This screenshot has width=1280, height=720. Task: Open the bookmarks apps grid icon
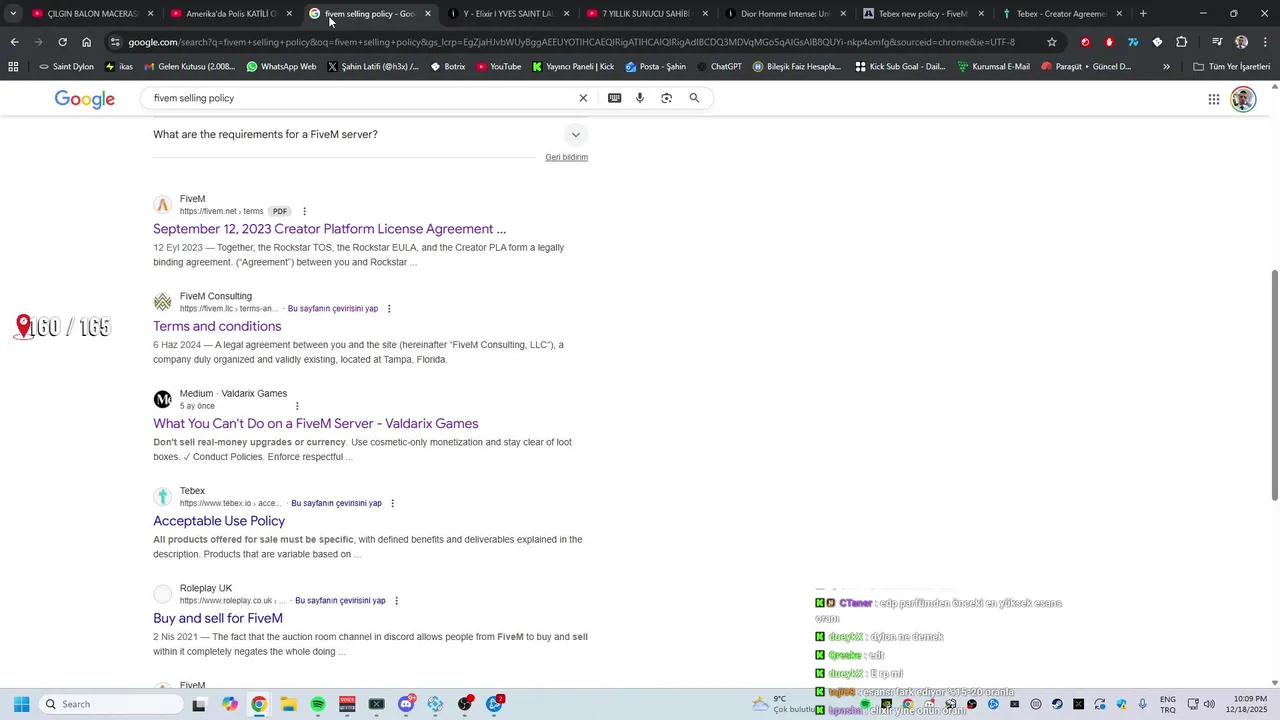tap(13, 67)
